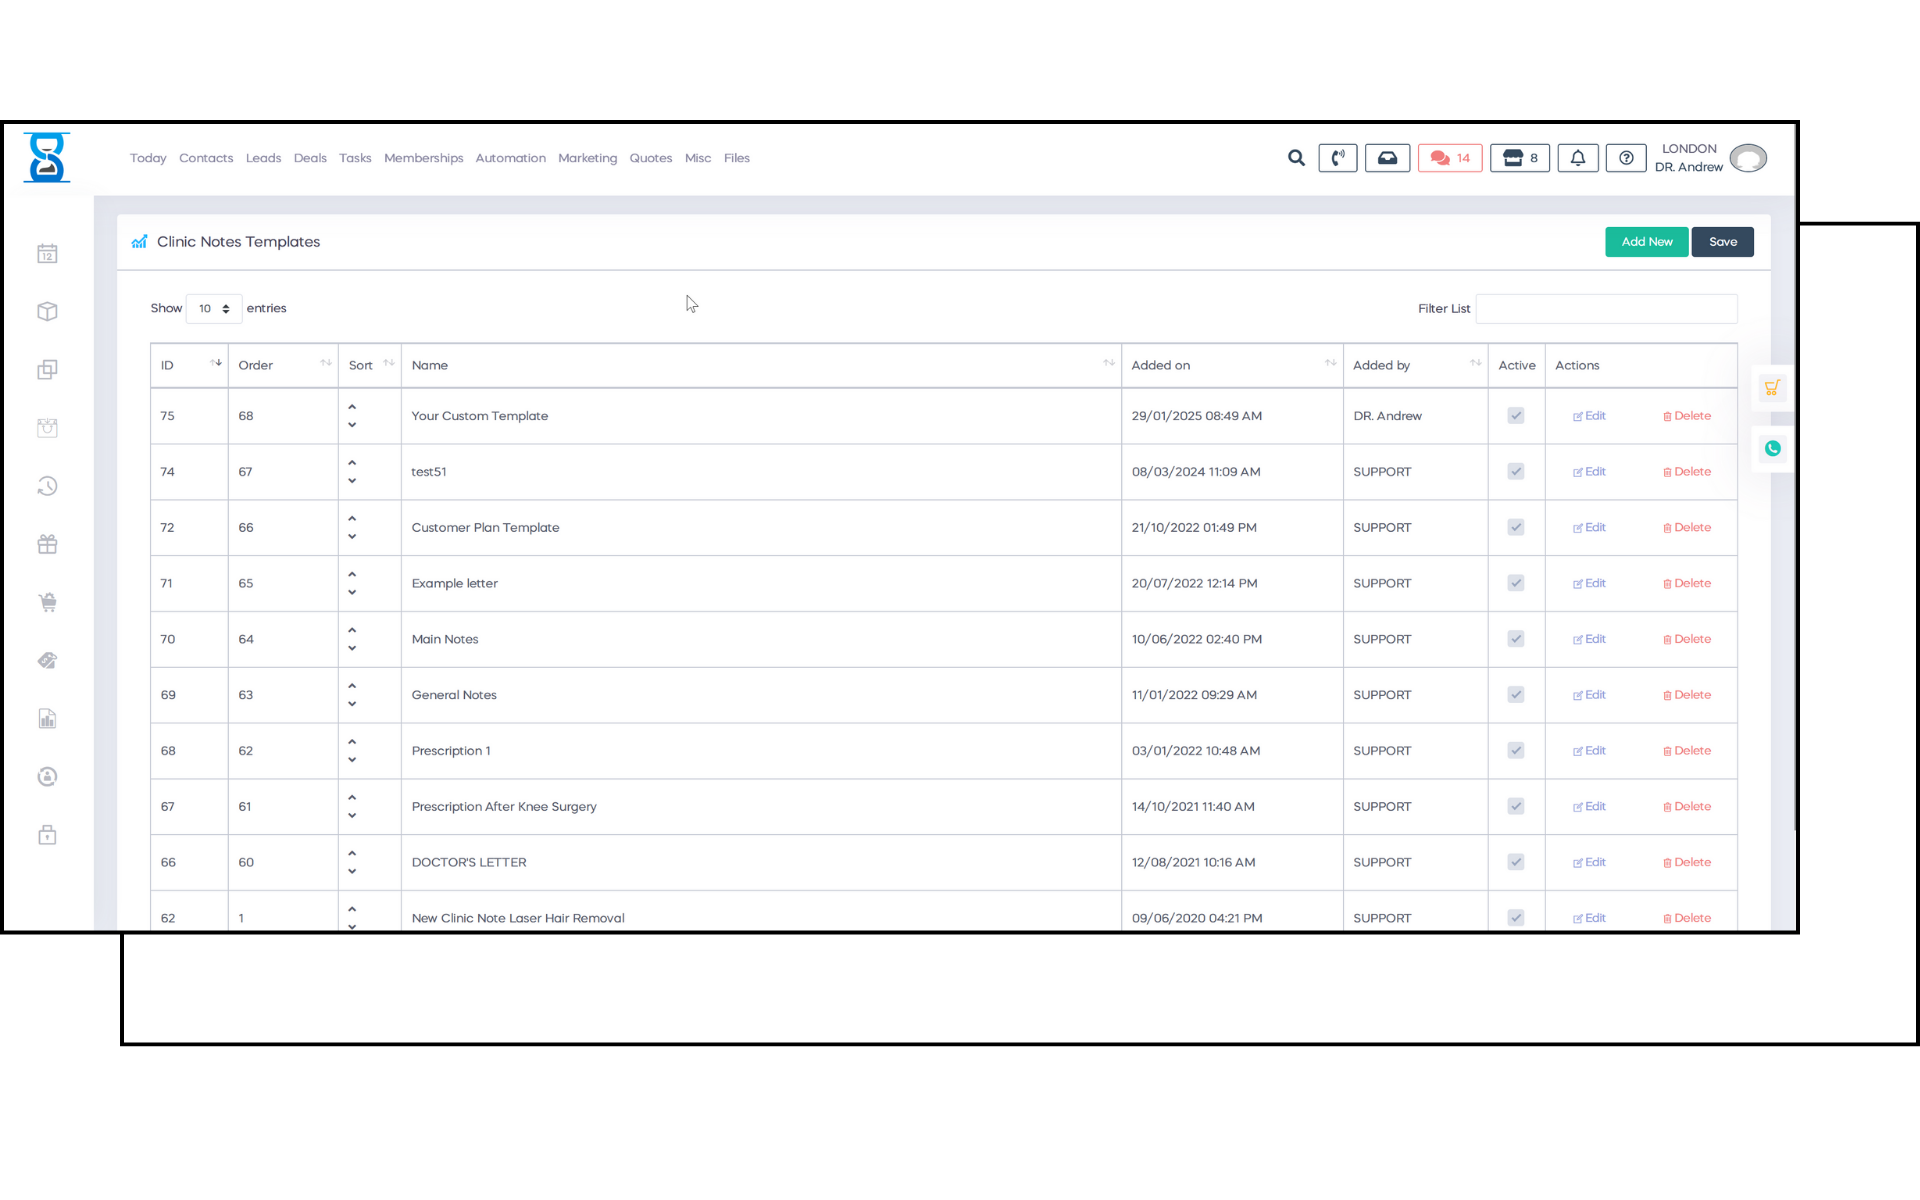
Task: Toggle Active checkbox for Main Notes
Action: click(x=1516, y=639)
